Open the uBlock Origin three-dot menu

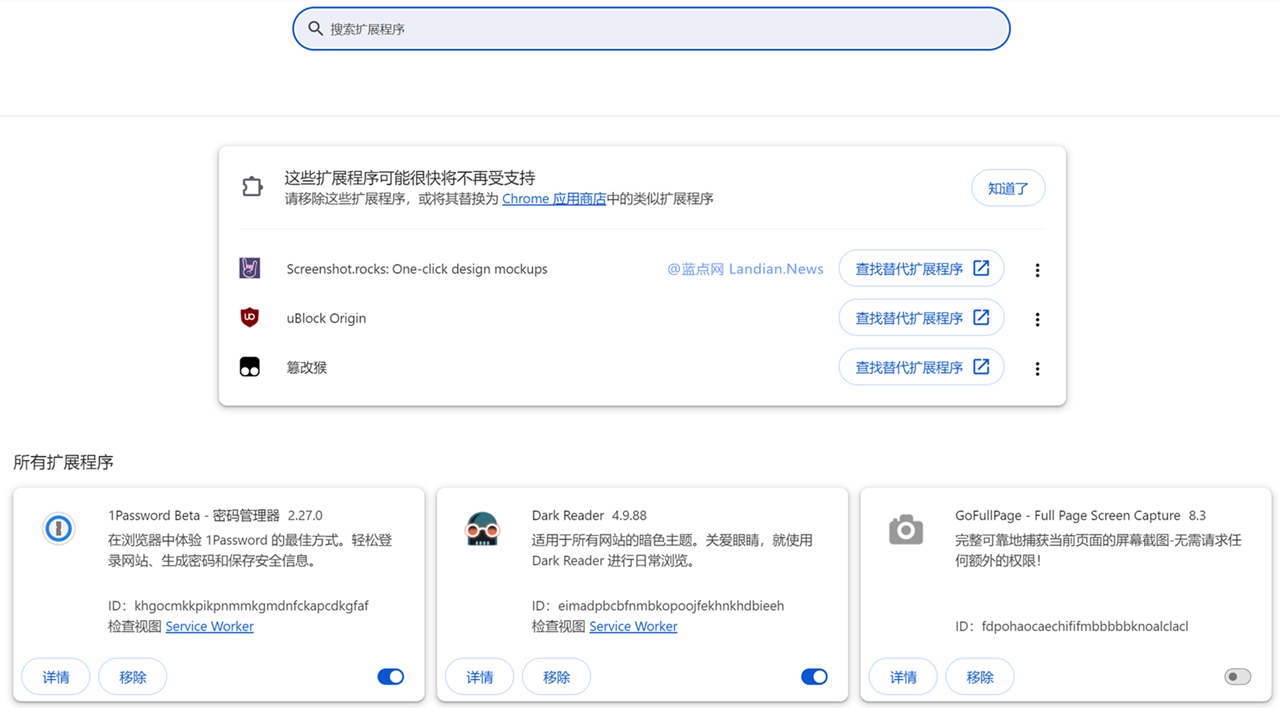(x=1037, y=318)
